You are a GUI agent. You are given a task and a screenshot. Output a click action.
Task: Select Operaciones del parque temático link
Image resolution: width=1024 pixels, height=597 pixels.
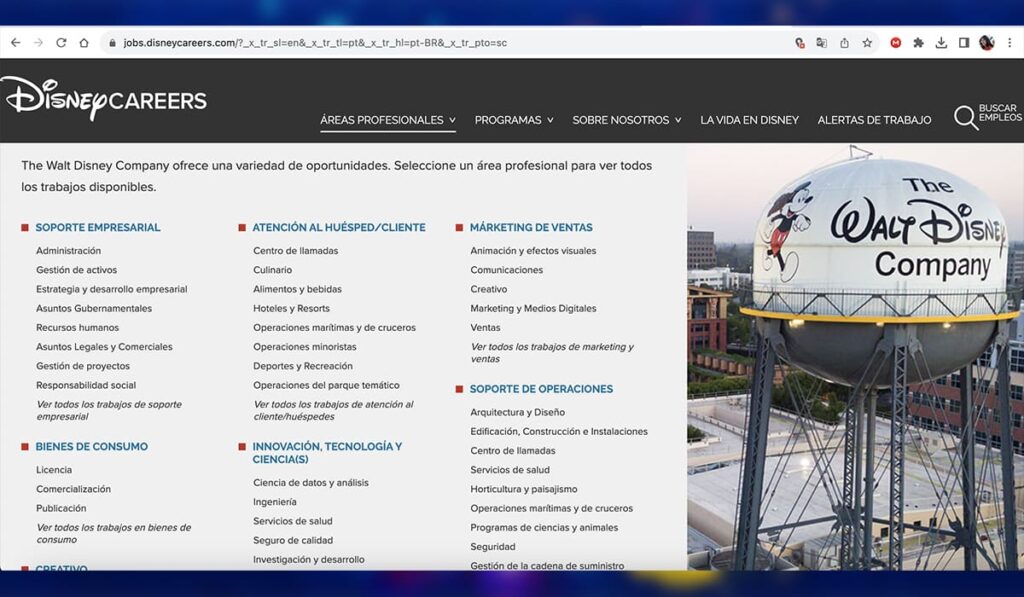327,385
